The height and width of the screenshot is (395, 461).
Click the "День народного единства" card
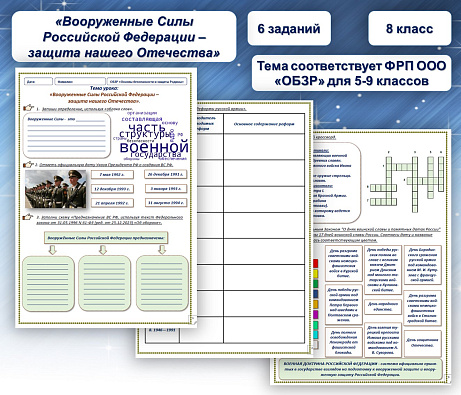(383, 307)
